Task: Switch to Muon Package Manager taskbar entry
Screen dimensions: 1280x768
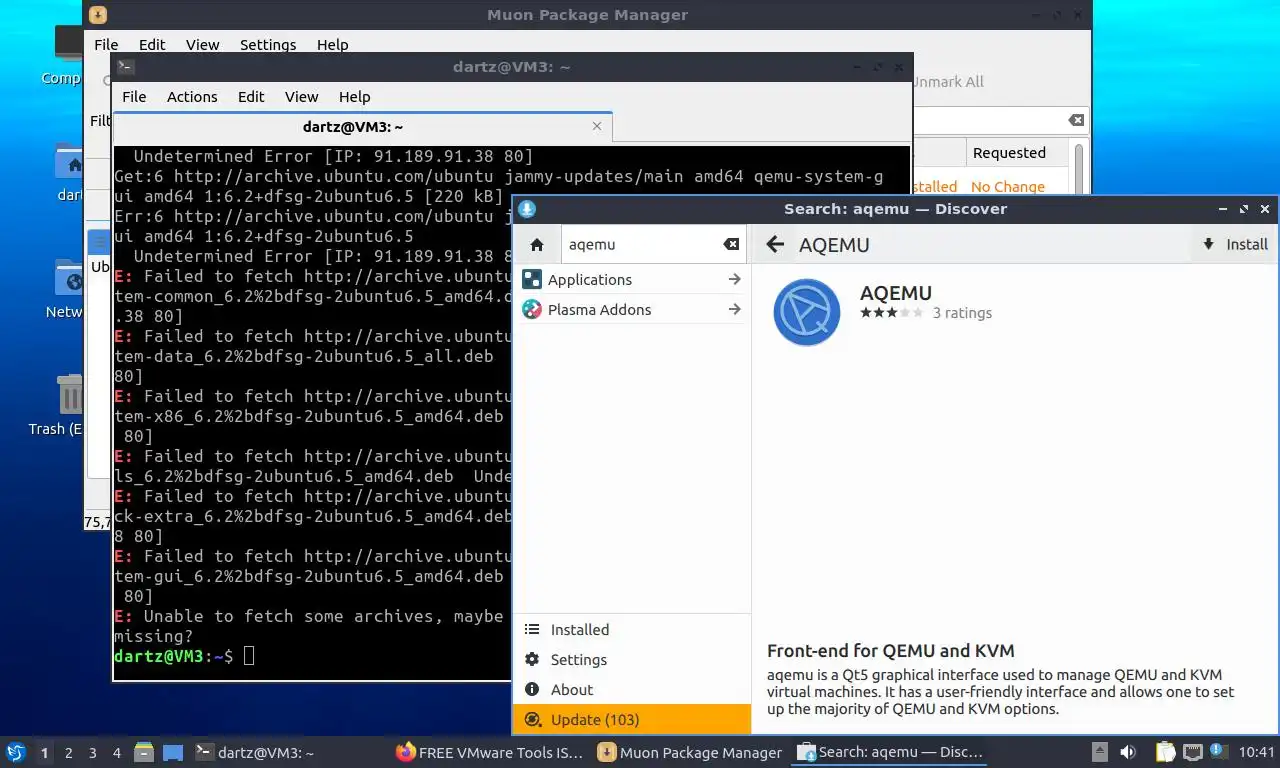Action: tap(690, 752)
